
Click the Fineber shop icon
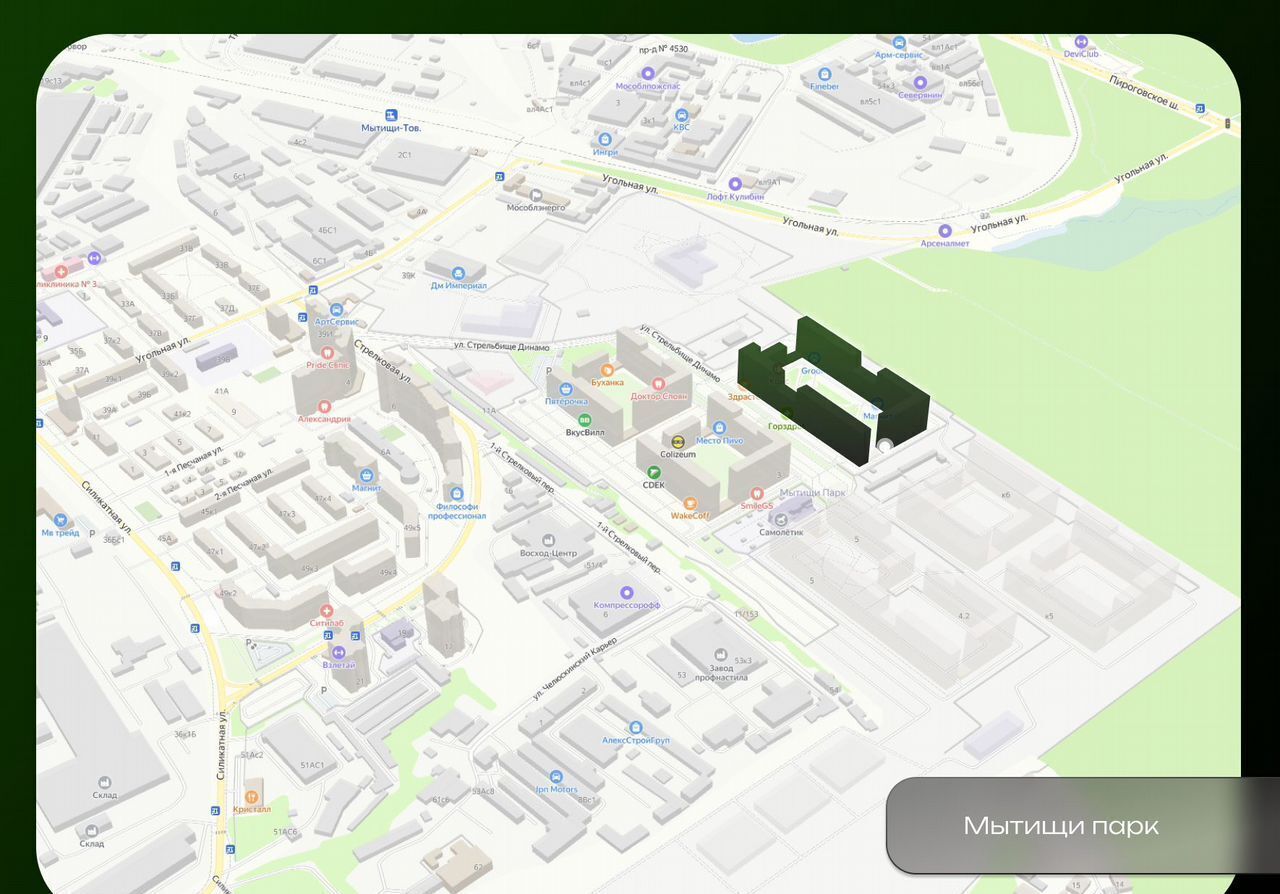coord(824,73)
